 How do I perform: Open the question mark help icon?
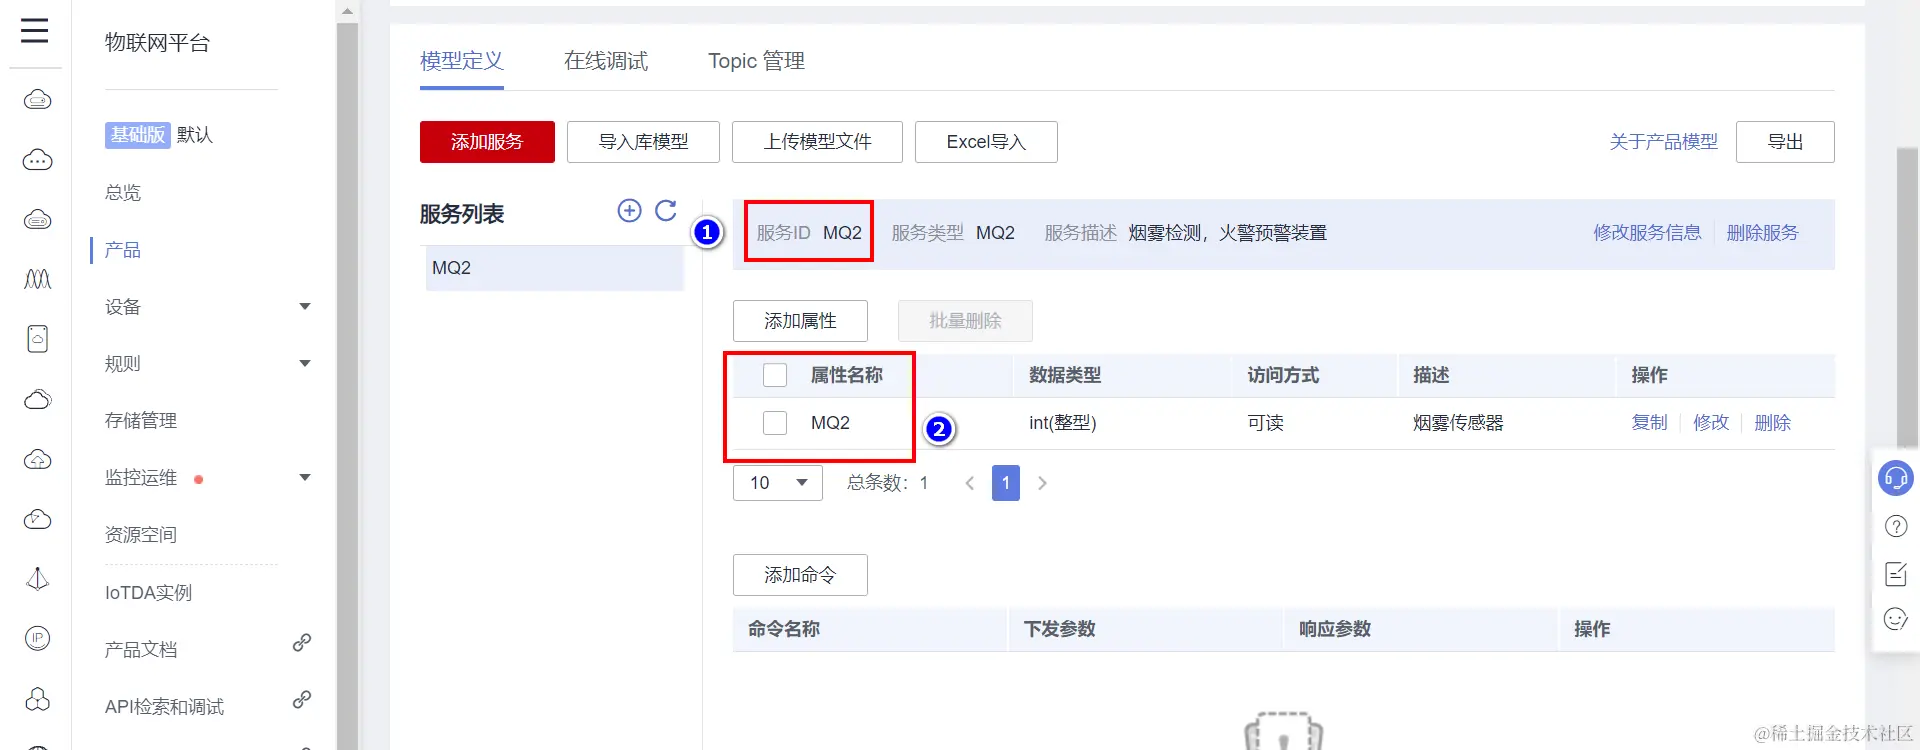tap(1896, 526)
